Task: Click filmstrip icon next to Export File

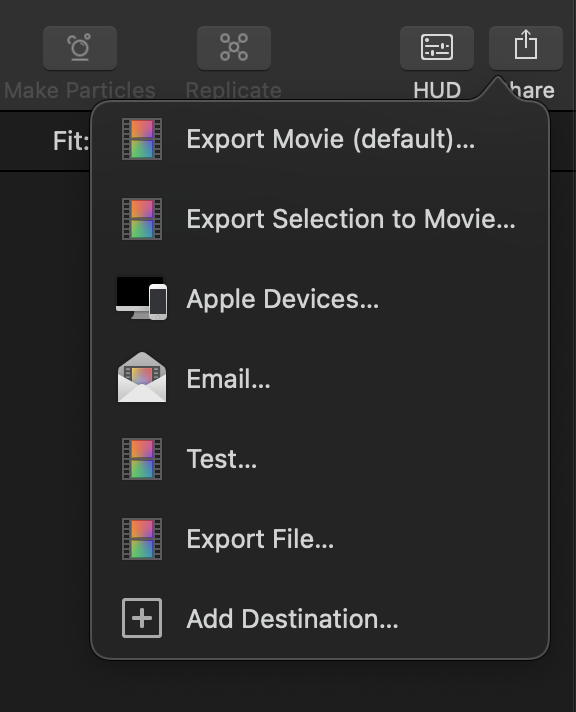Action: point(142,539)
